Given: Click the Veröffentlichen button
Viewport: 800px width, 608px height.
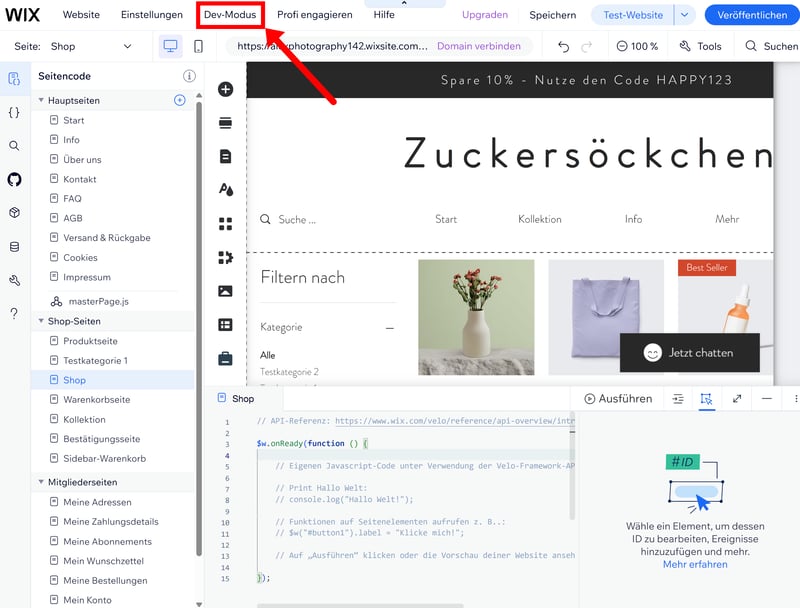Looking at the screenshot, I should coord(752,15).
